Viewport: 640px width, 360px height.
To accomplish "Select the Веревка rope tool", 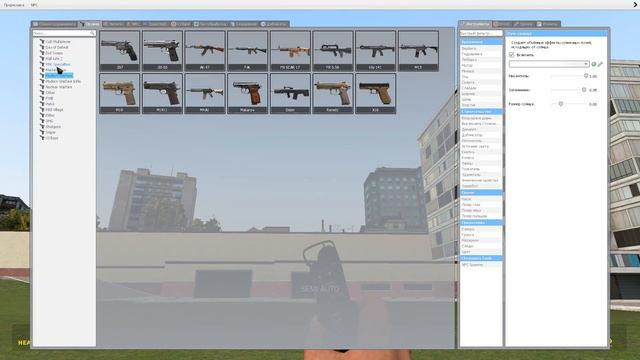I will (x=481, y=48).
